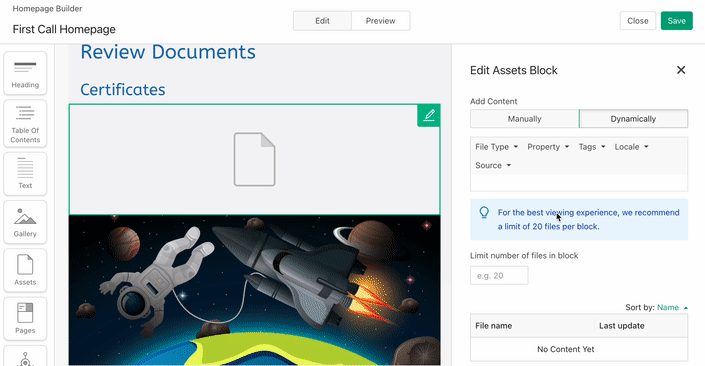Switch to Edit mode tab

tap(322, 21)
